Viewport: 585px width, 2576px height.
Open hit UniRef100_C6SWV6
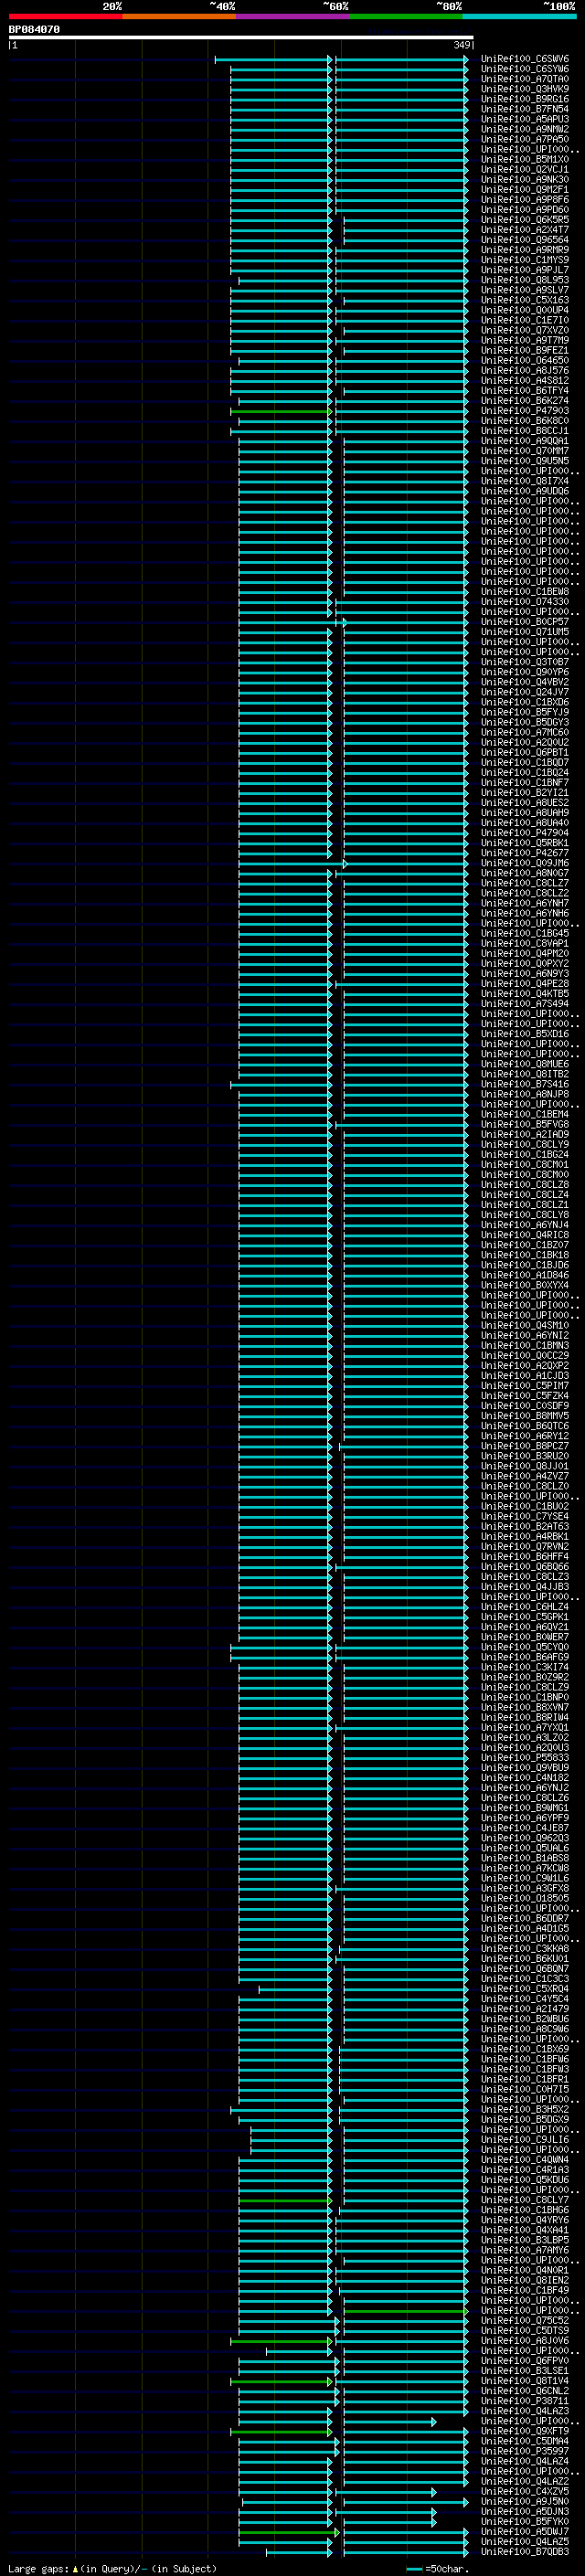click(524, 60)
